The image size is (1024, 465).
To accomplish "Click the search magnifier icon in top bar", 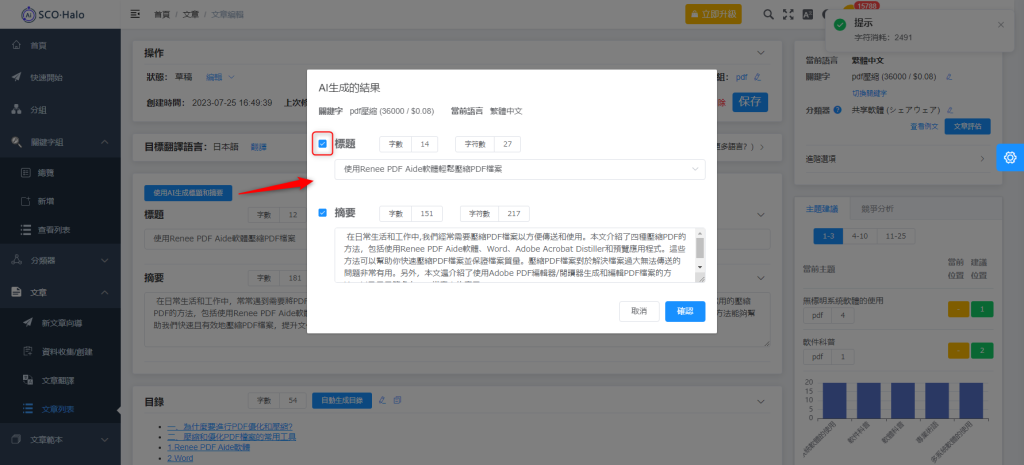I will click(769, 14).
